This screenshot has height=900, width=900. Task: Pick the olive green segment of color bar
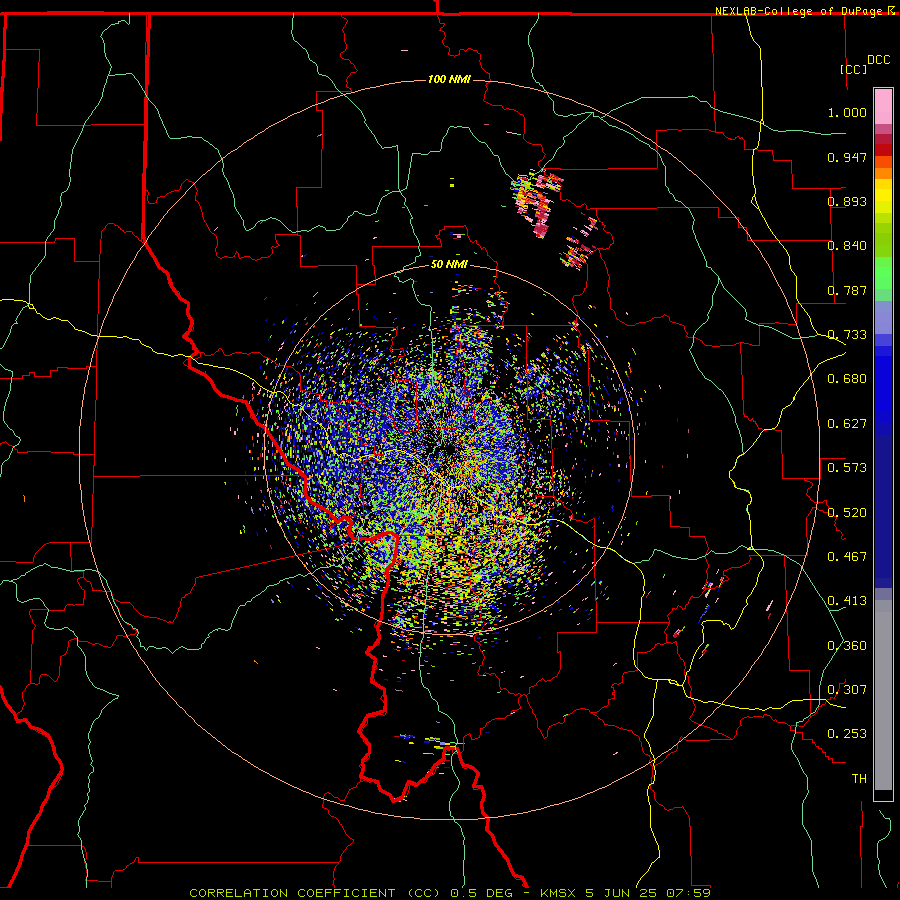click(883, 240)
